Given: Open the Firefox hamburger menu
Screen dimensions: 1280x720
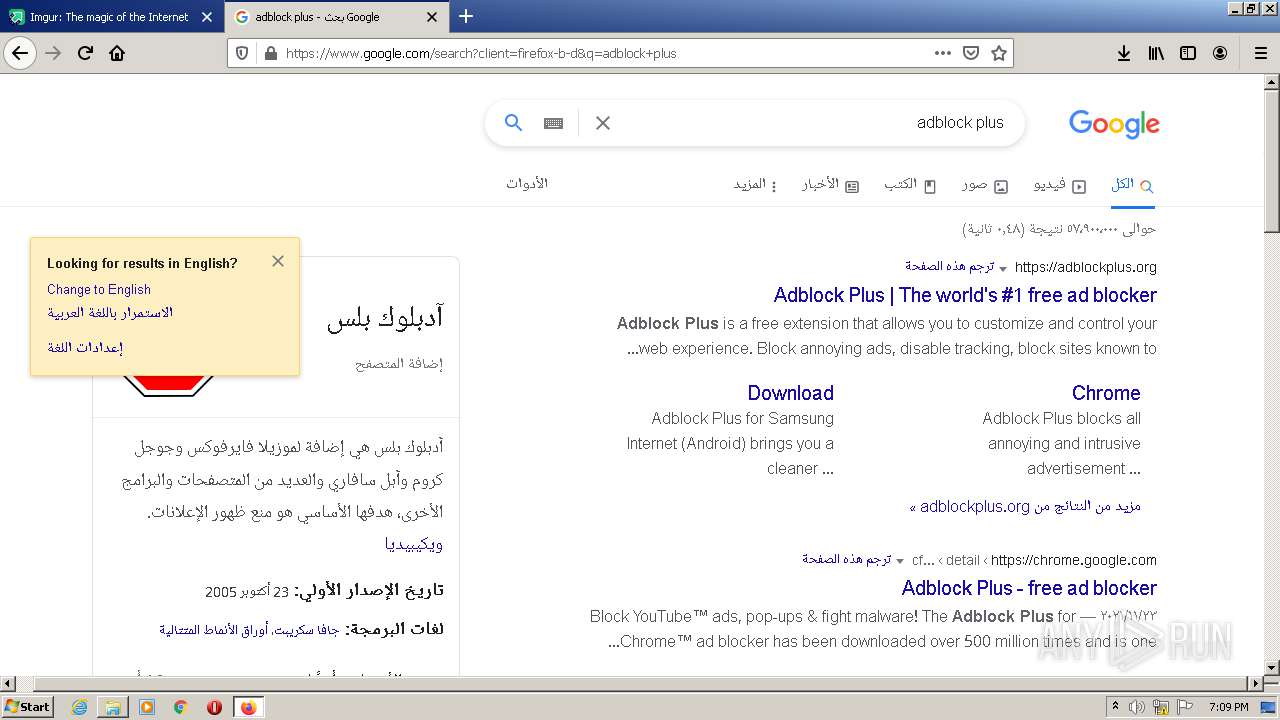Looking at the screenshot, I should click(x=1261, y=53).
